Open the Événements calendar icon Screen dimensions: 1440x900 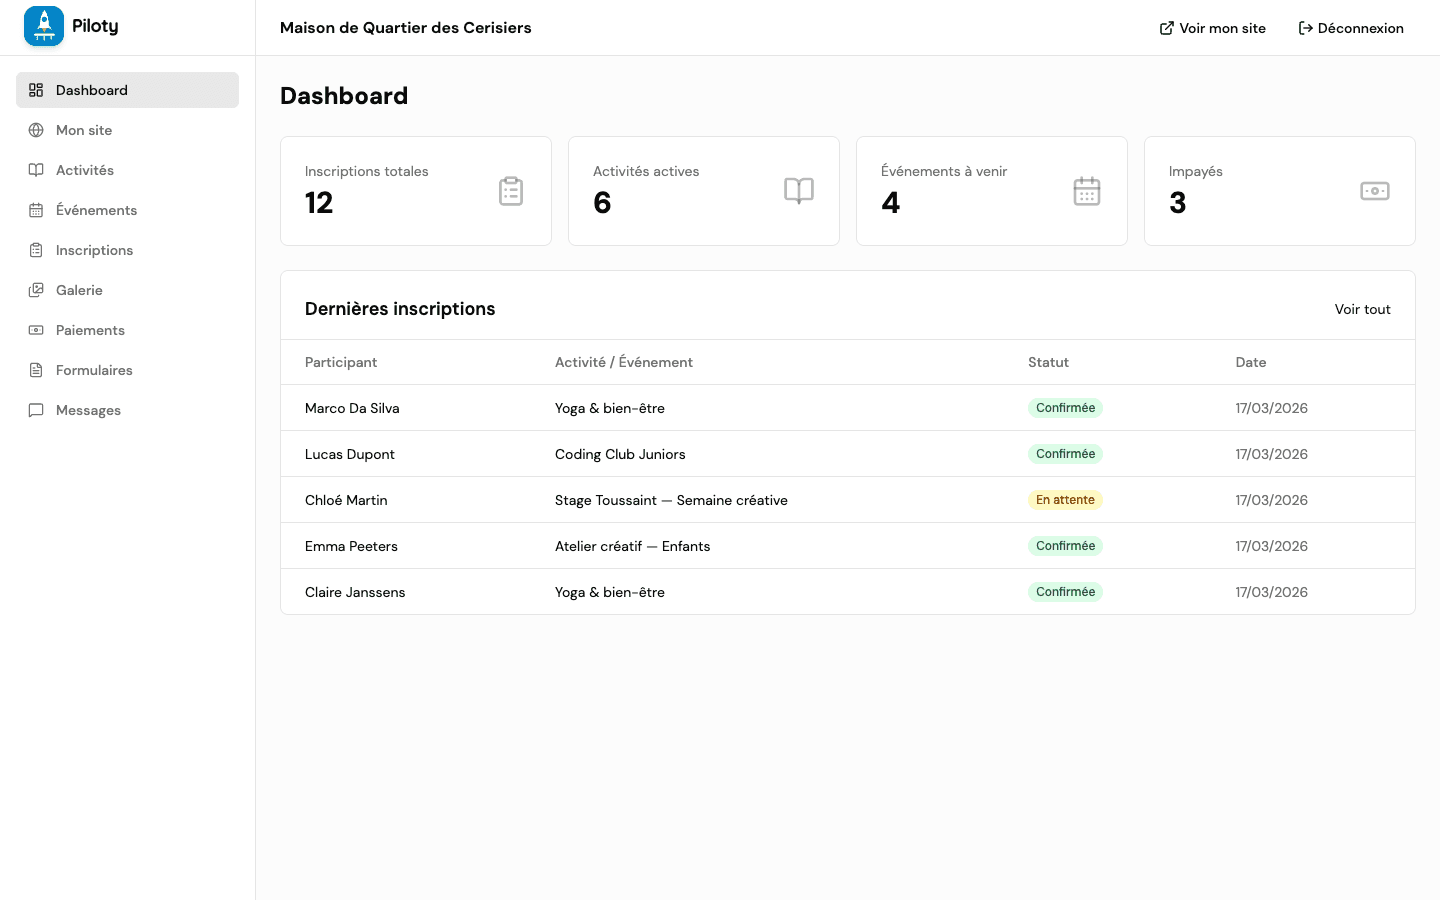pyautogui.click(x=36, y=210)
